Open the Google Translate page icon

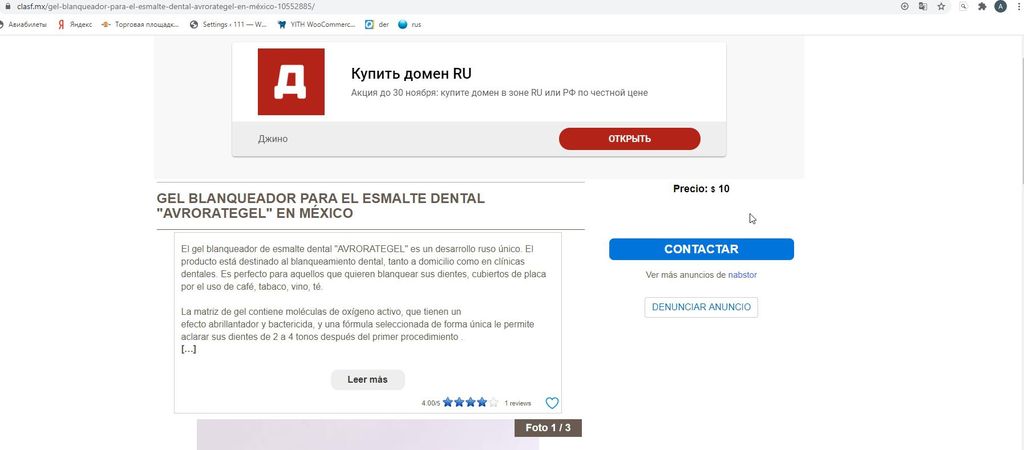point(923,7)
